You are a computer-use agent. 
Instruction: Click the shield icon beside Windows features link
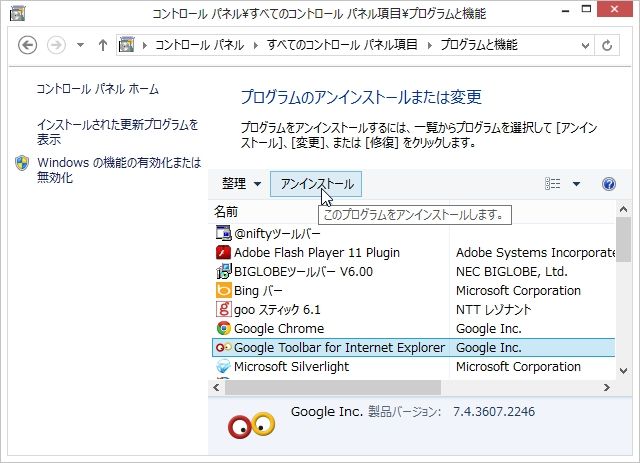(22, 163)
